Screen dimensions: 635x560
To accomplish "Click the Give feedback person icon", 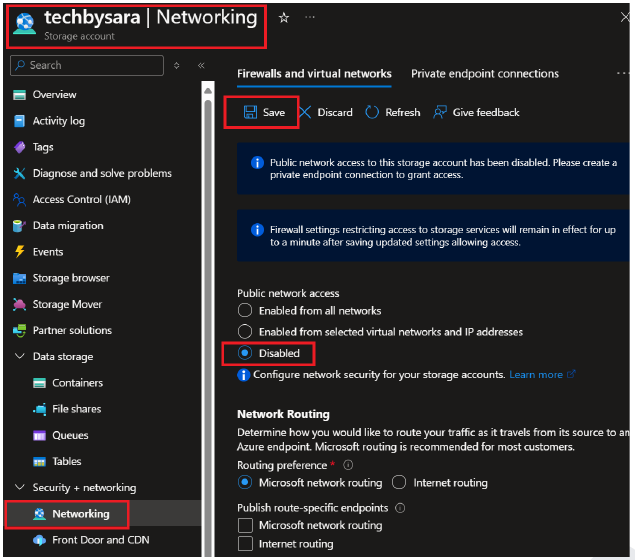I will [439, 112].
